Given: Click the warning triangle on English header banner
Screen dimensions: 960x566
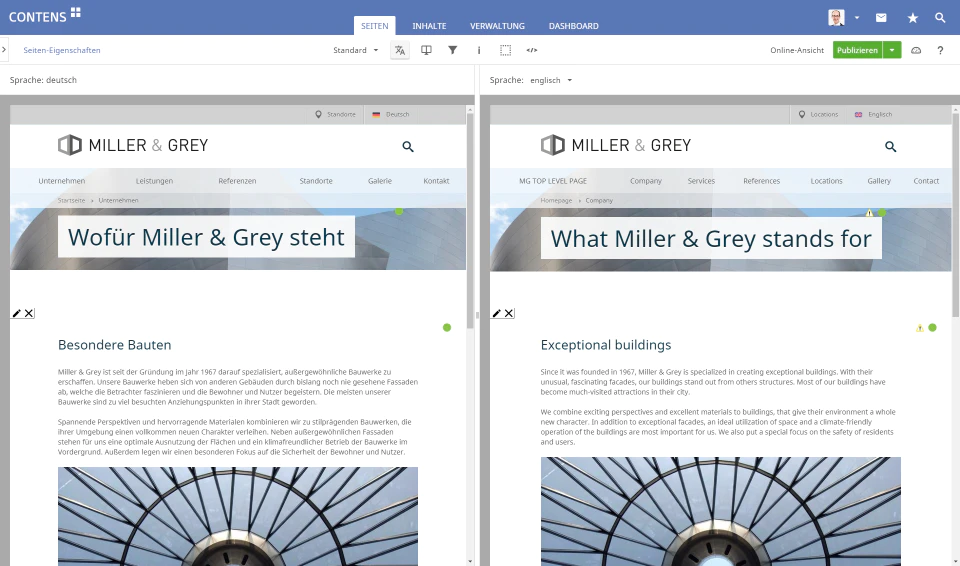Looking at the screenshot, I should click(x=869, y=213).
